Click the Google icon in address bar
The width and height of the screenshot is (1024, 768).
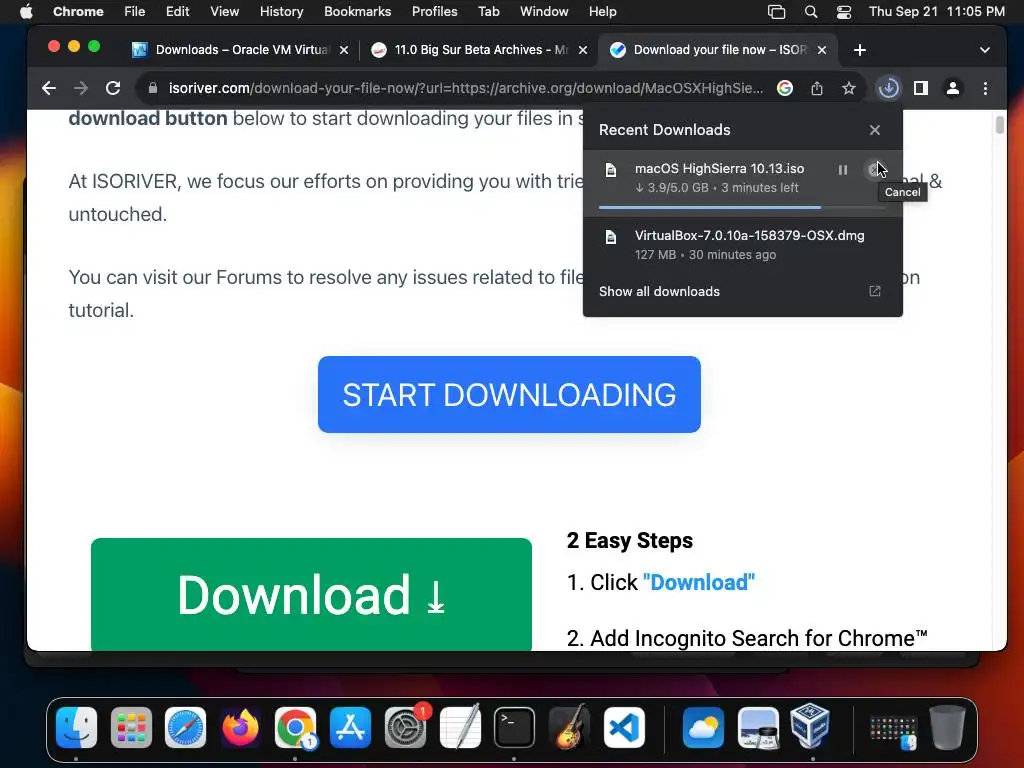pyautogui.click(x=785, y=88)
